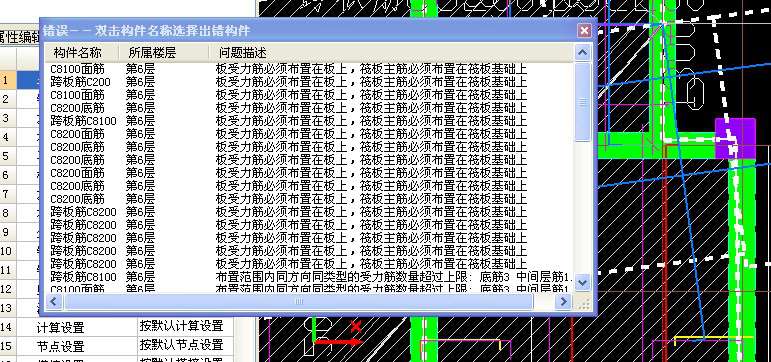771x362 pixels.
Task: Click the horizontal scroll left arrow
Action: (54, 302)
